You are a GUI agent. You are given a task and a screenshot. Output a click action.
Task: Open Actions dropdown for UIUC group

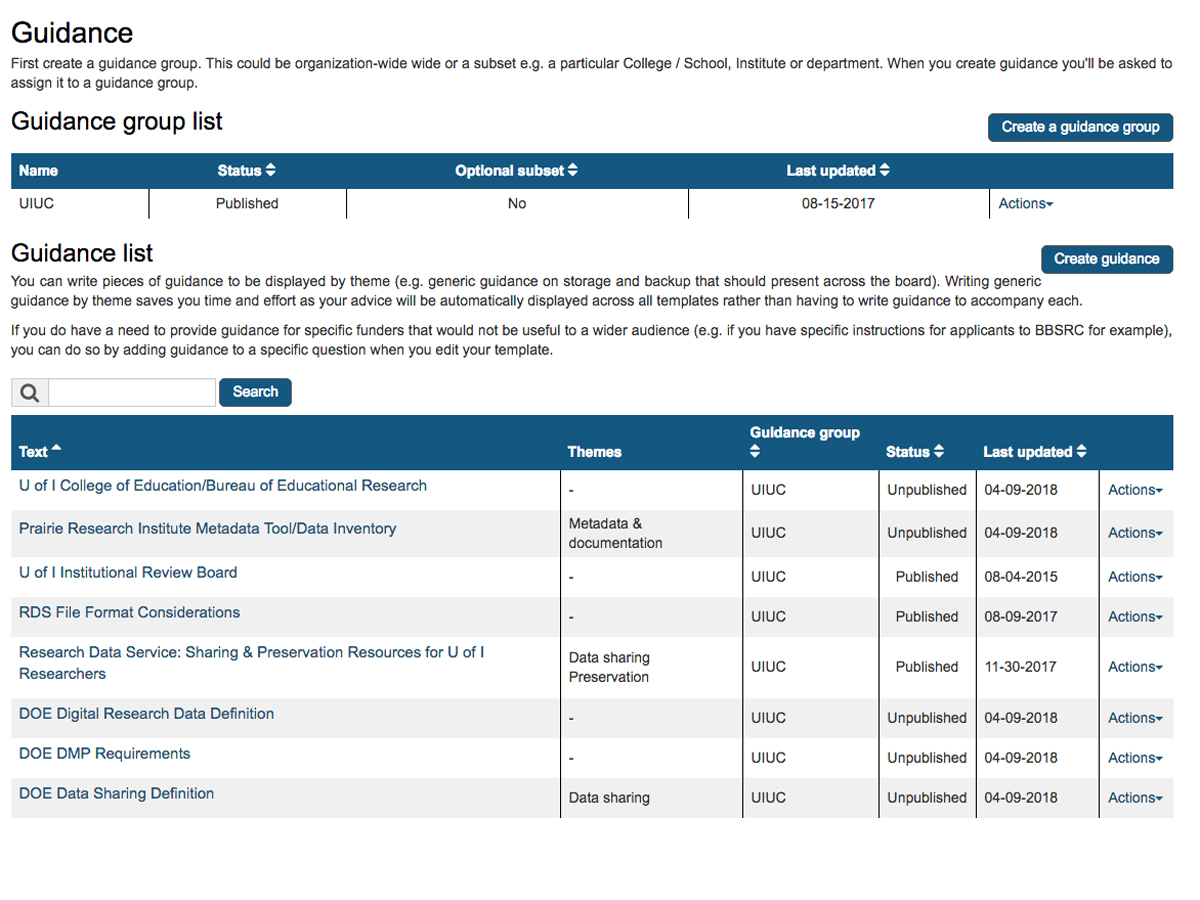click(1026, 204)
